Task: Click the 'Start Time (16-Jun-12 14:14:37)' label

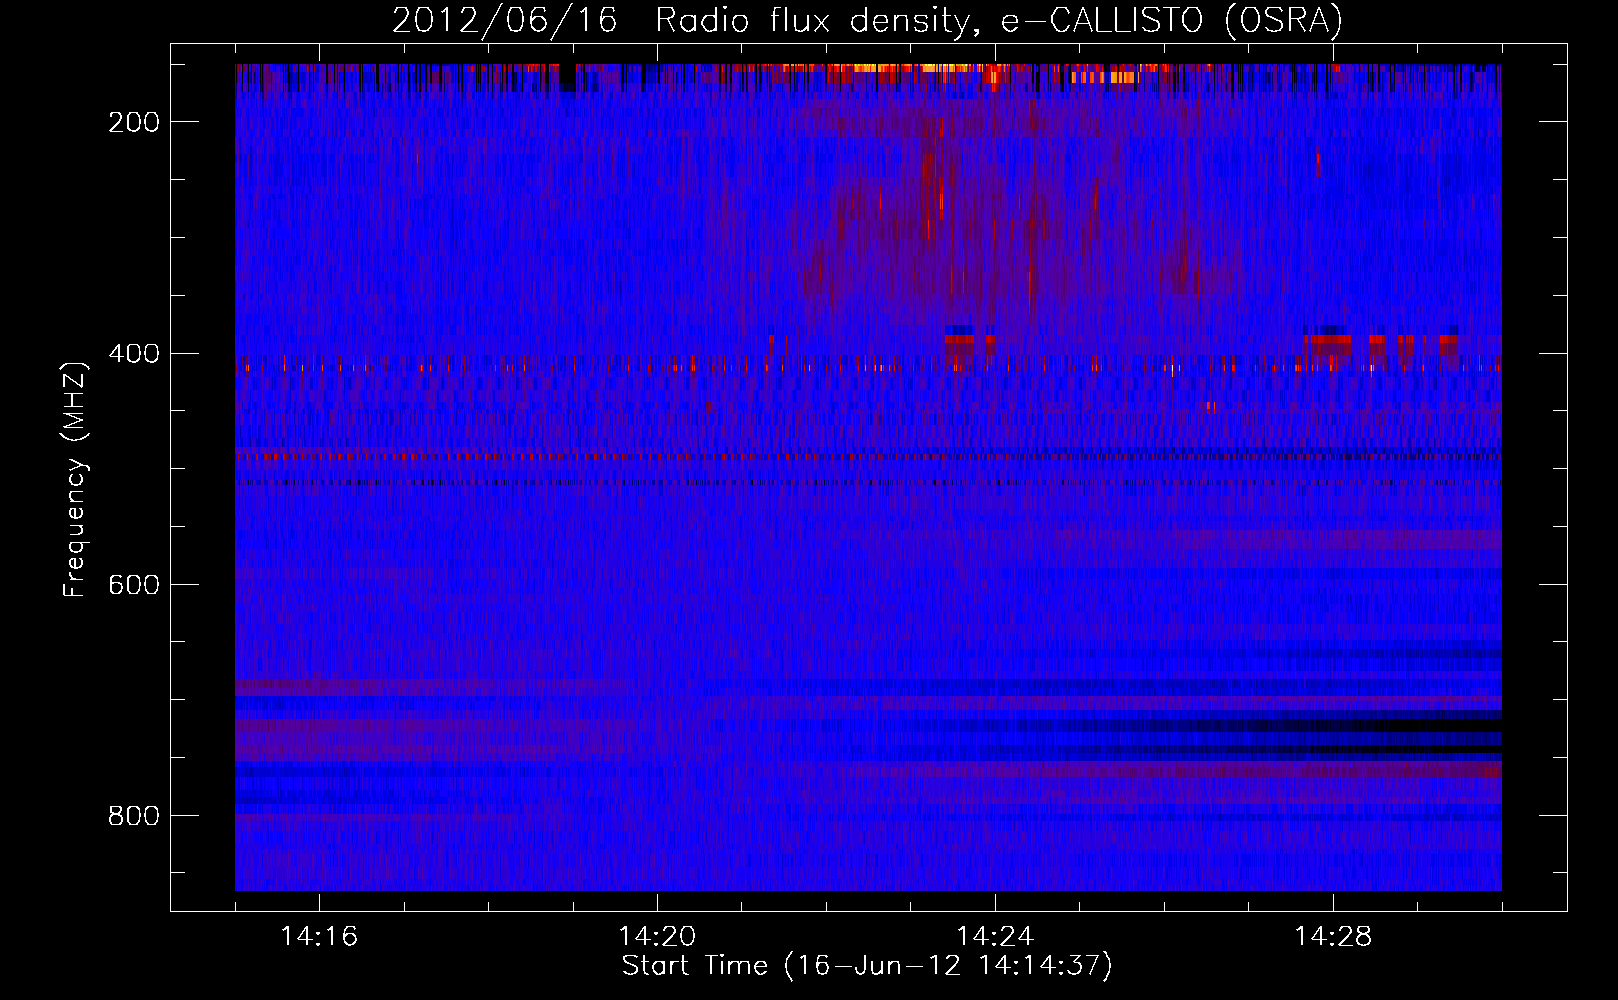Action: tap(867, 966)
